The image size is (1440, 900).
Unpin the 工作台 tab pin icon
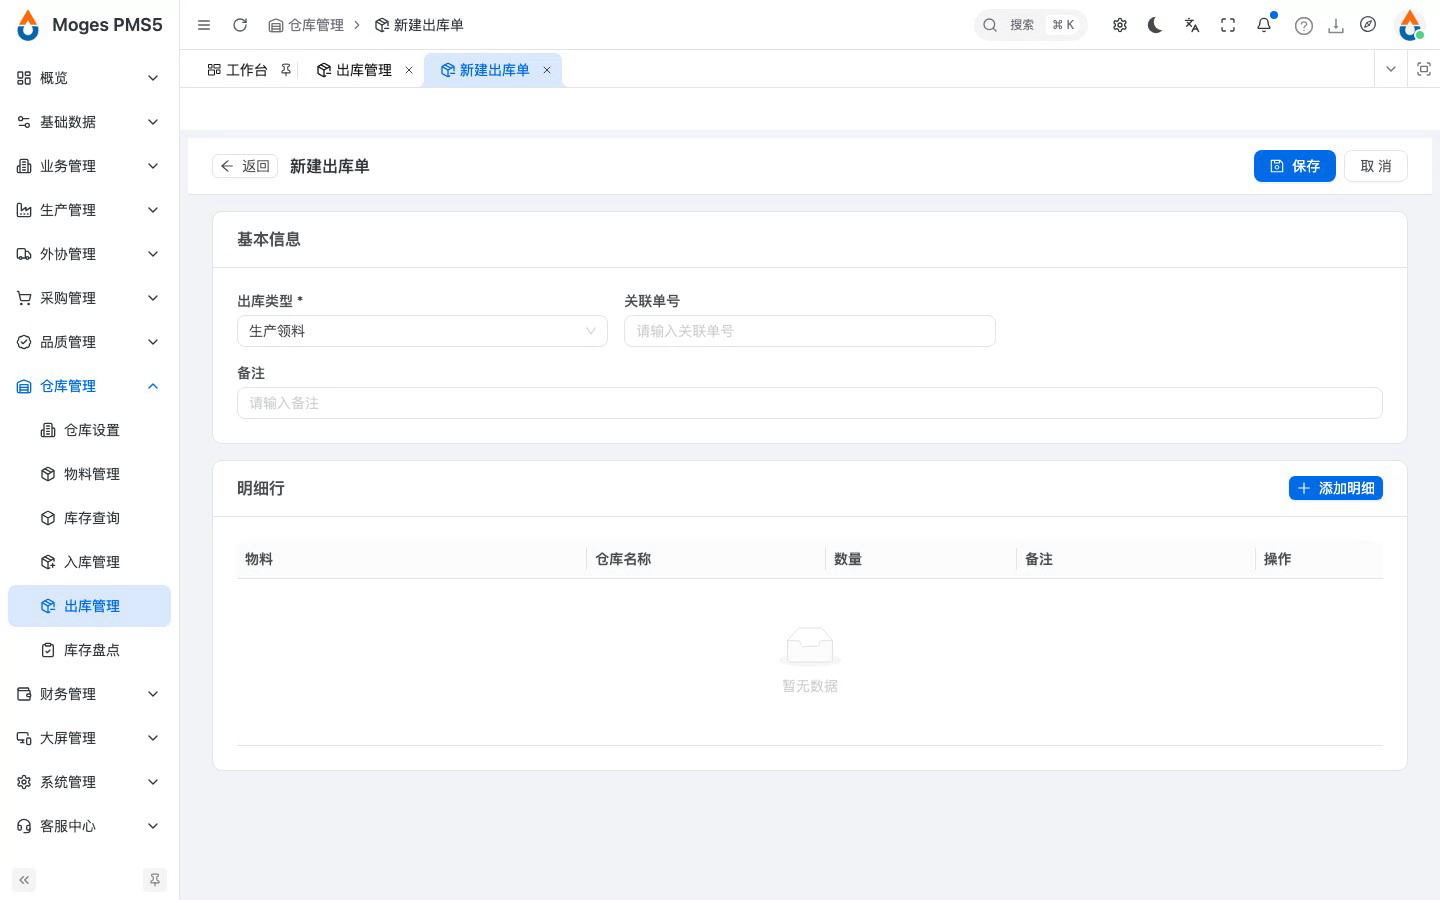pyautogui.click(x=286, y=70)
